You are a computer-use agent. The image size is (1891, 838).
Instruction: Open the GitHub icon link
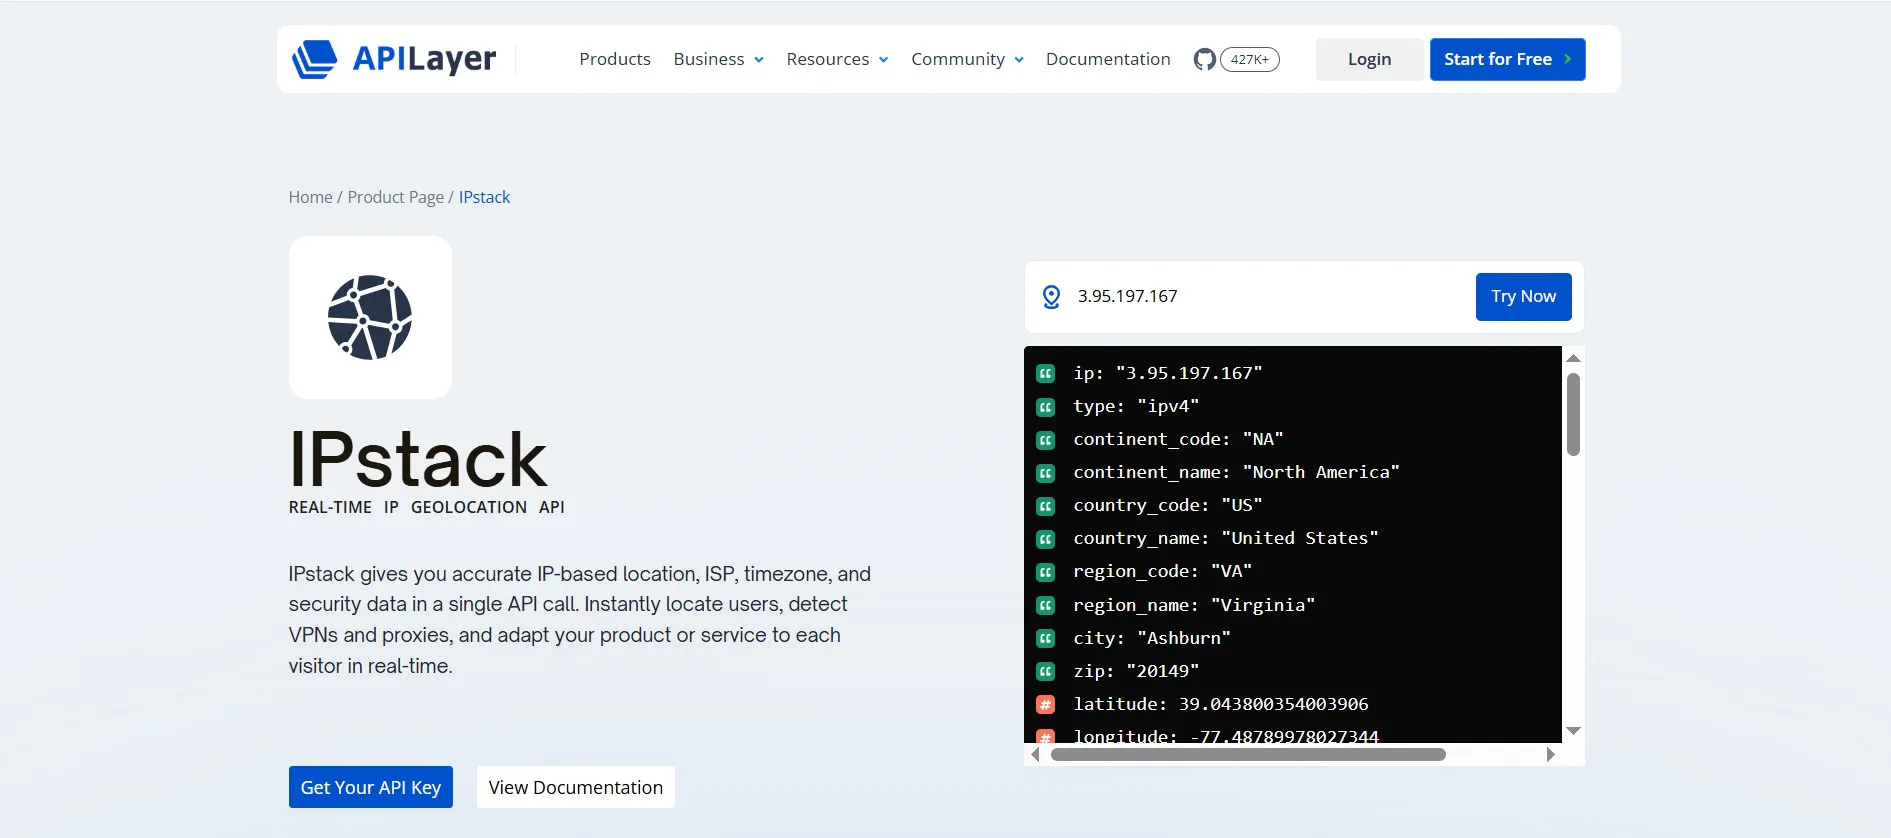pos(1205,59)
